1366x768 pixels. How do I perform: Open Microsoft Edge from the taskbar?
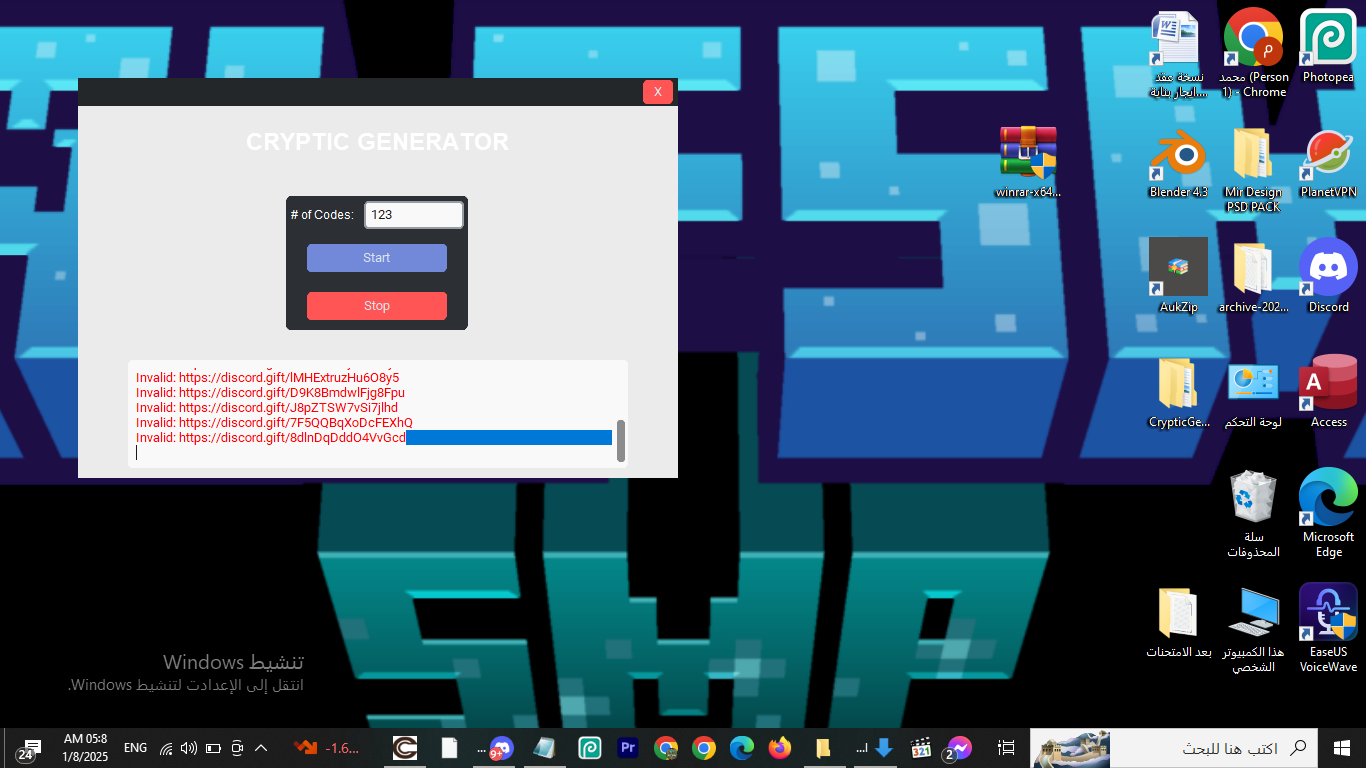[x=742, y=748]
